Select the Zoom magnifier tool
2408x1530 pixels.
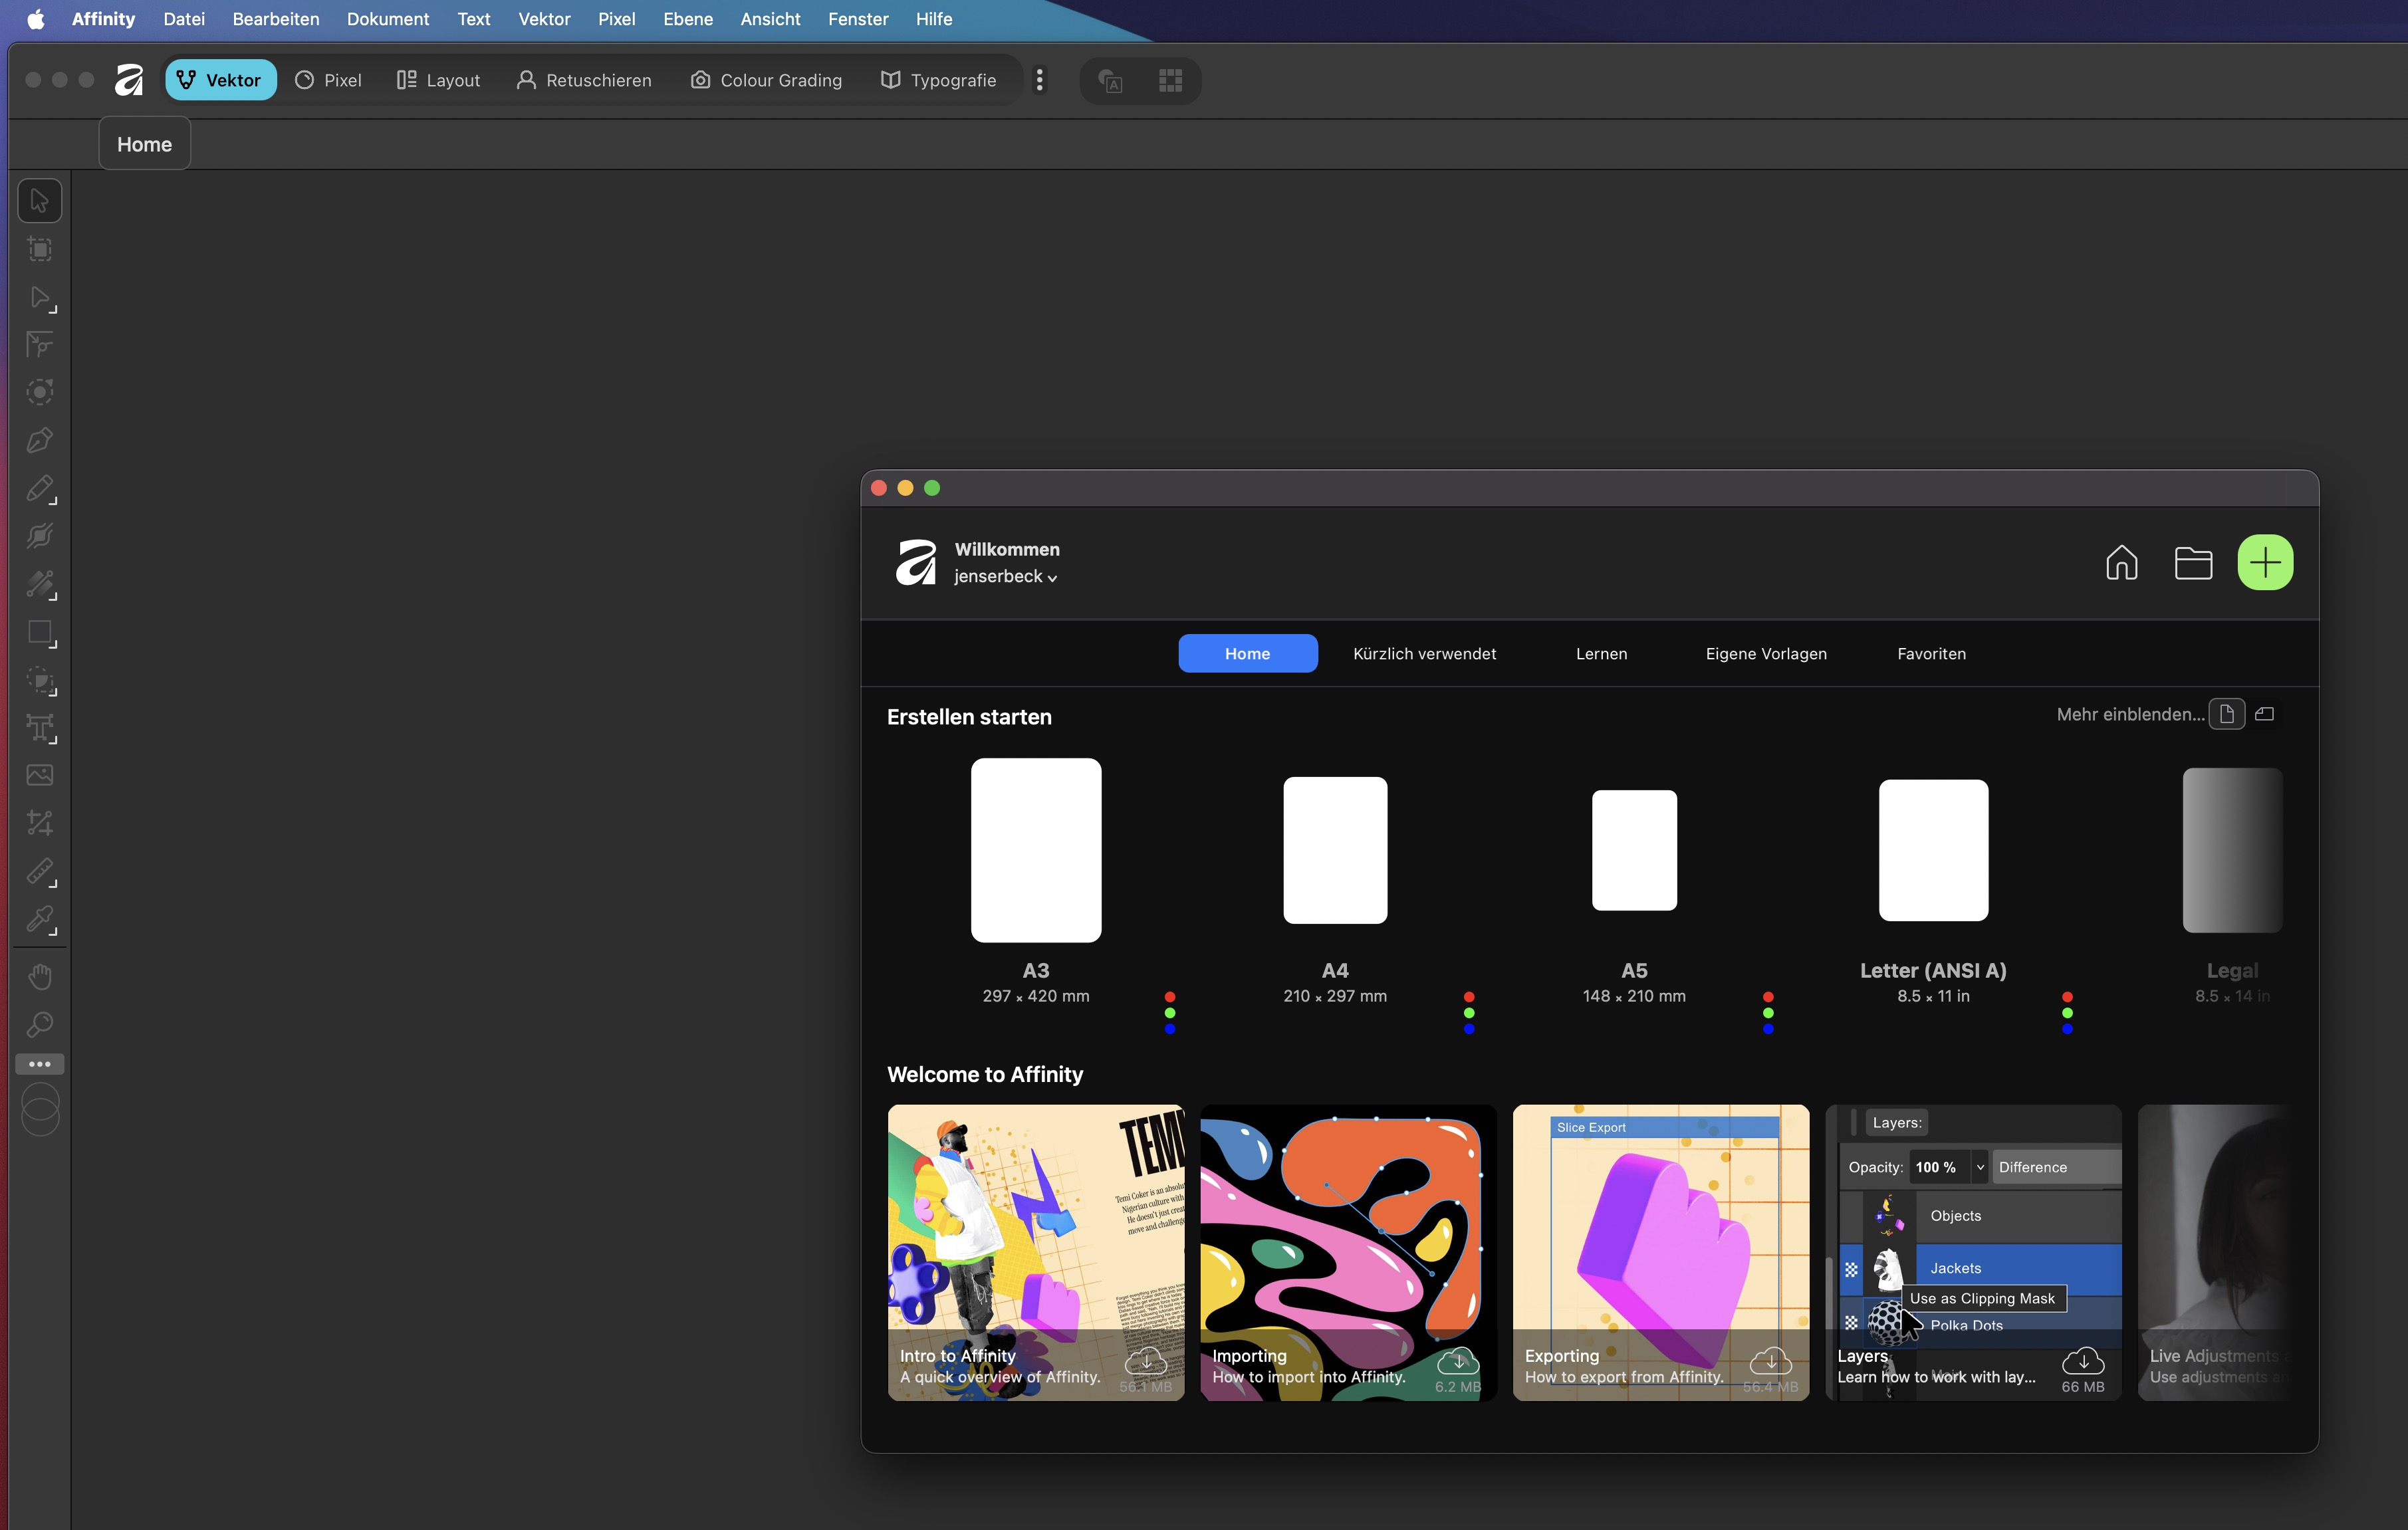40,1025
